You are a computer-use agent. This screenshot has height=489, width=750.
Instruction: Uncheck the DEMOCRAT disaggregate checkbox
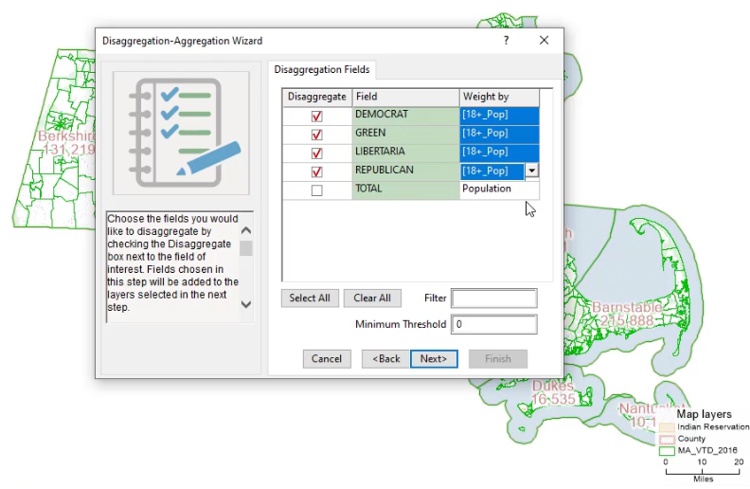point(317,116)
